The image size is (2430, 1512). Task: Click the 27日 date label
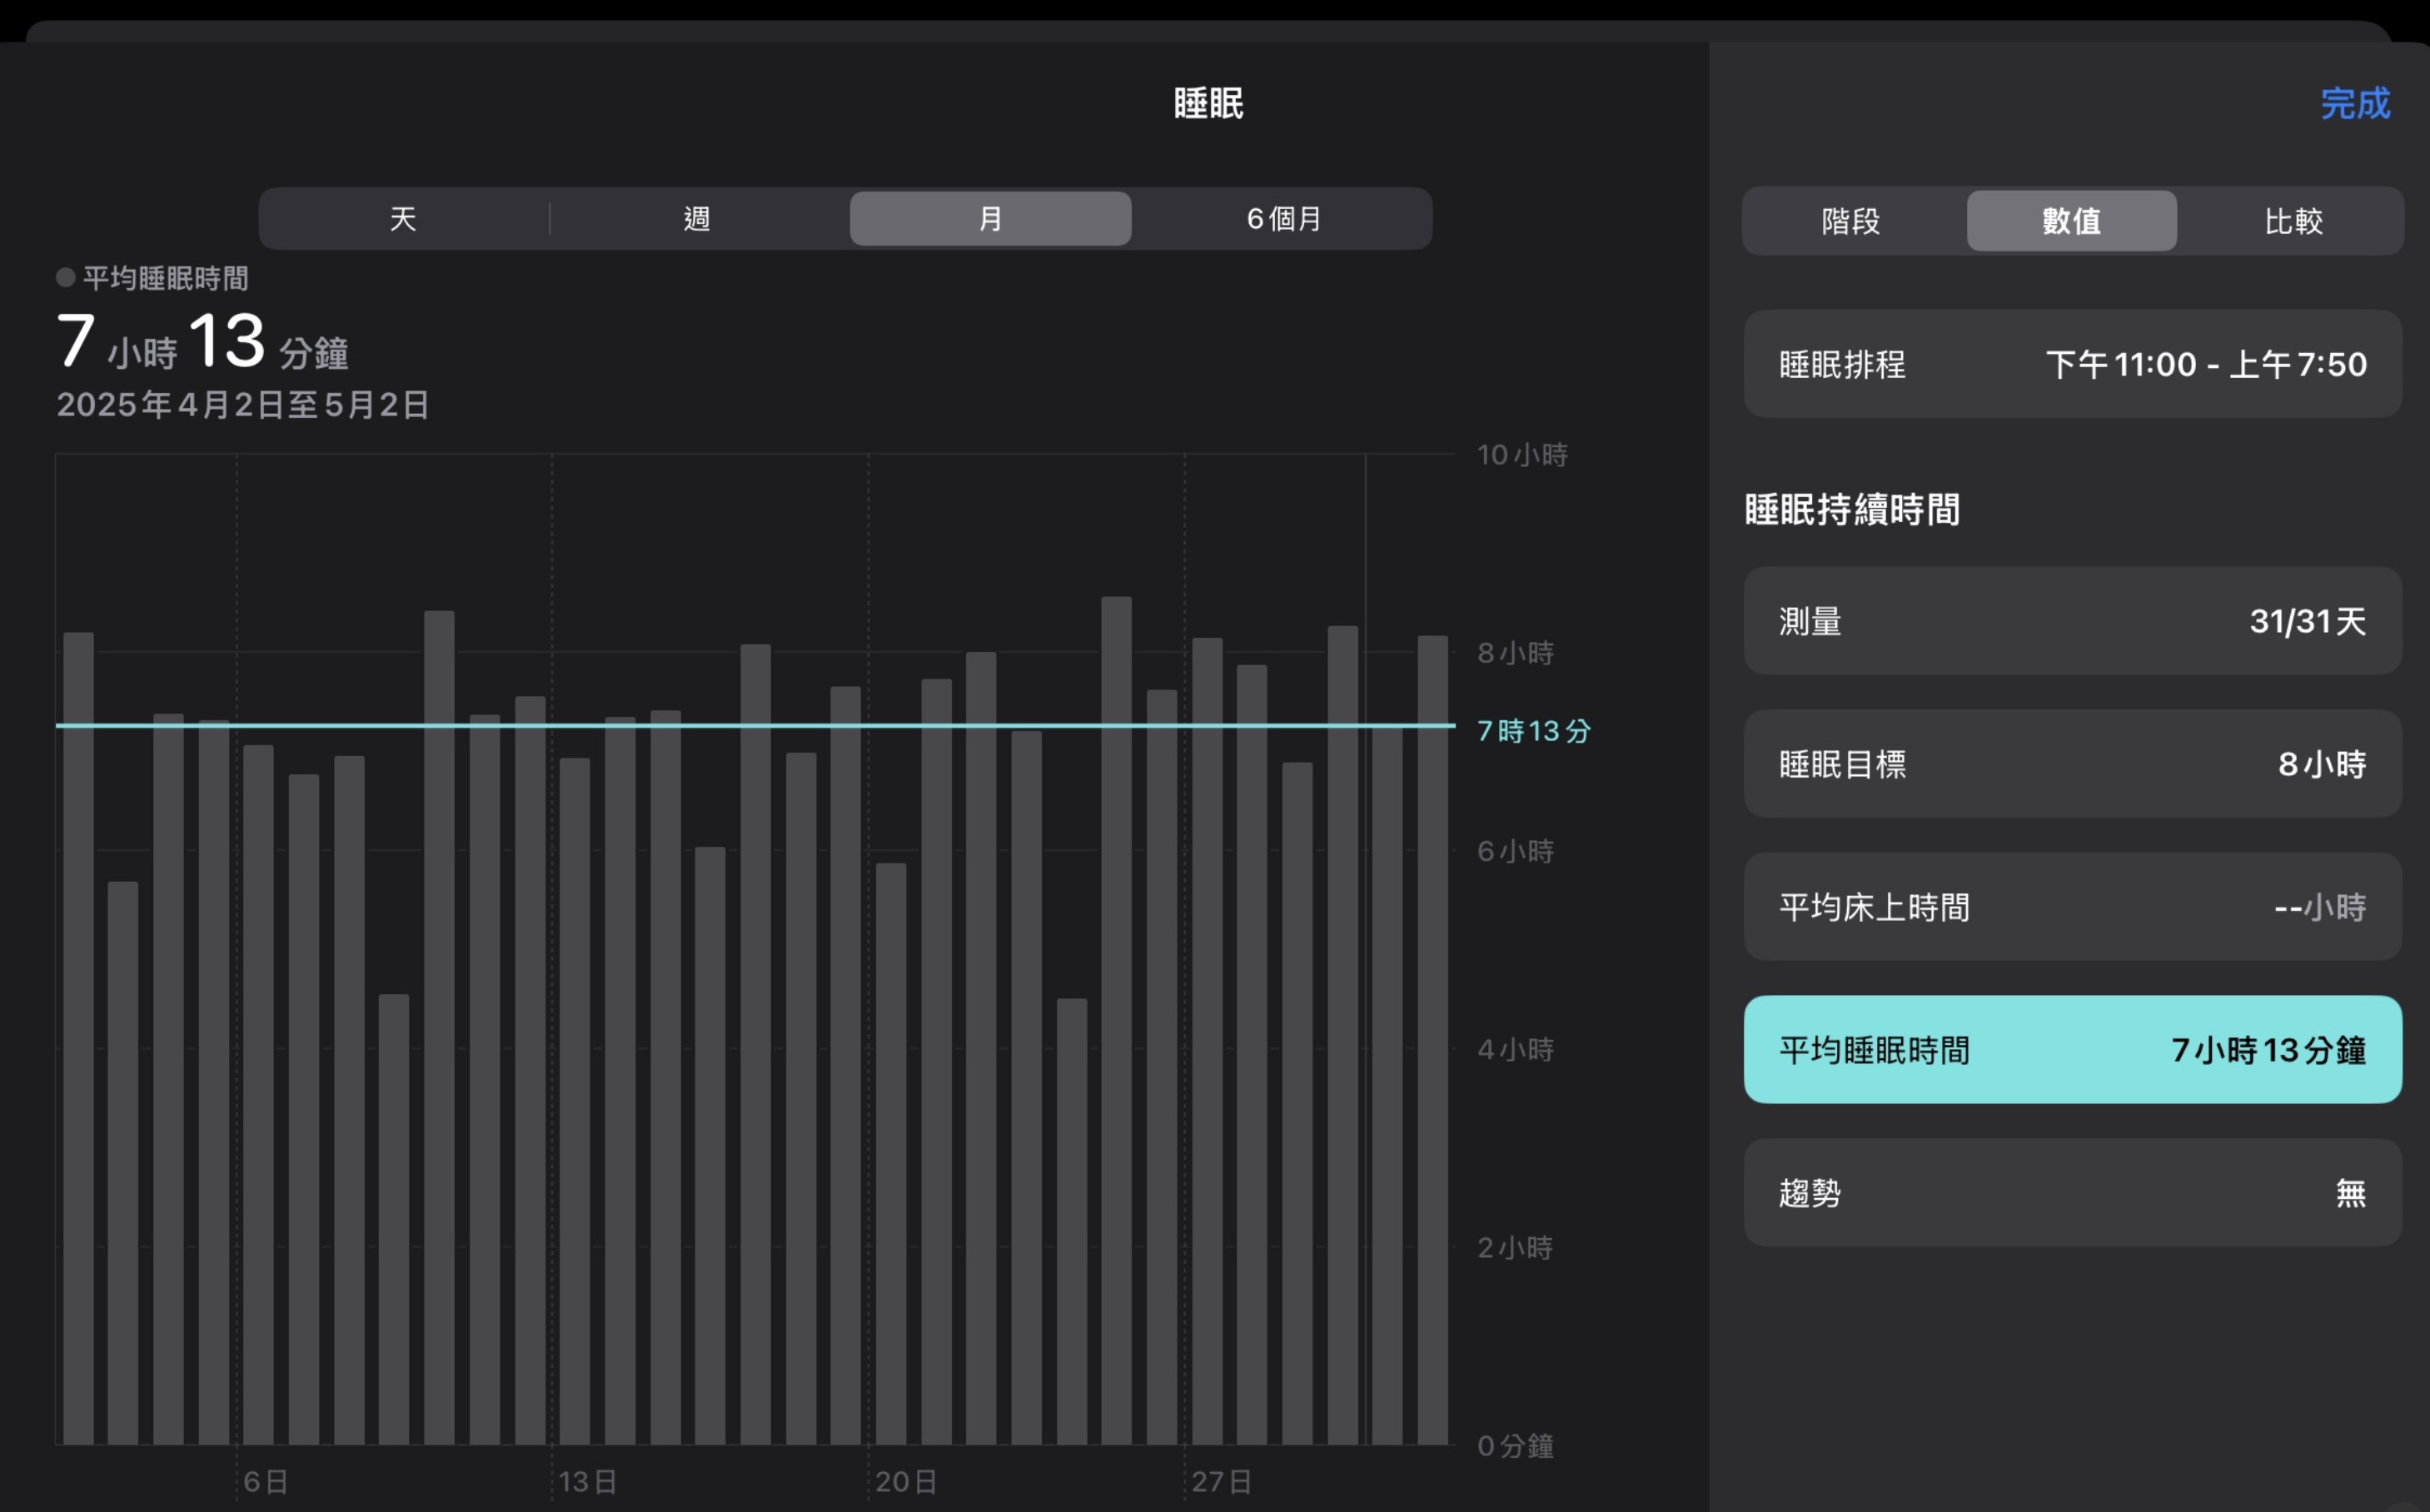pos(1222,1481)
